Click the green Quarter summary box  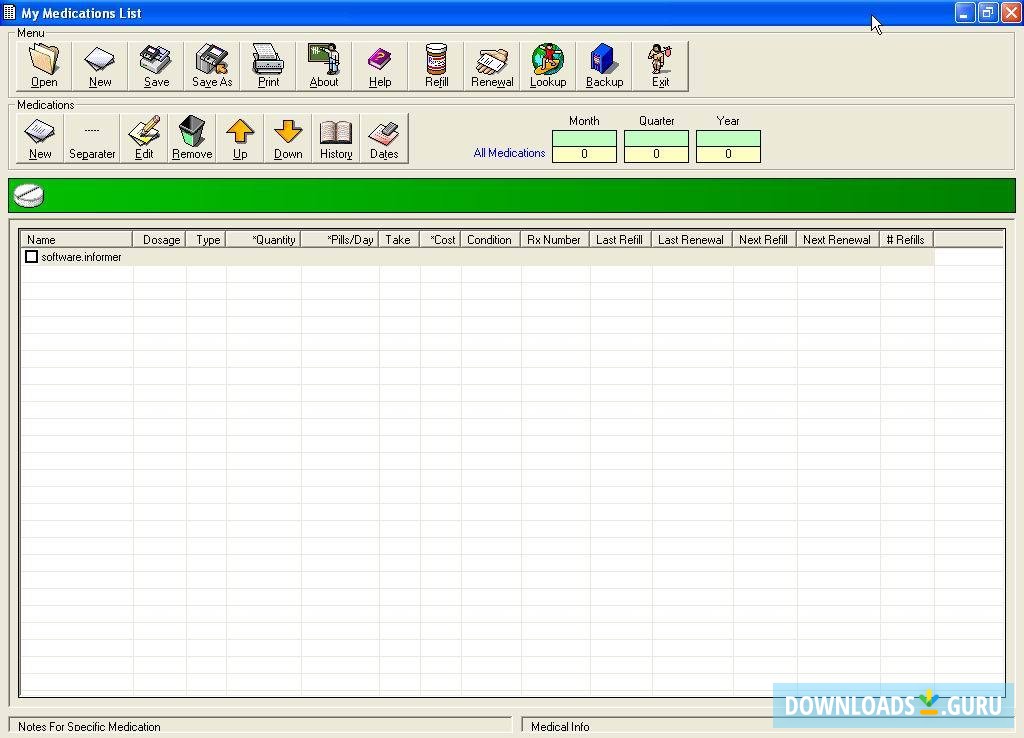click(656, 138)
